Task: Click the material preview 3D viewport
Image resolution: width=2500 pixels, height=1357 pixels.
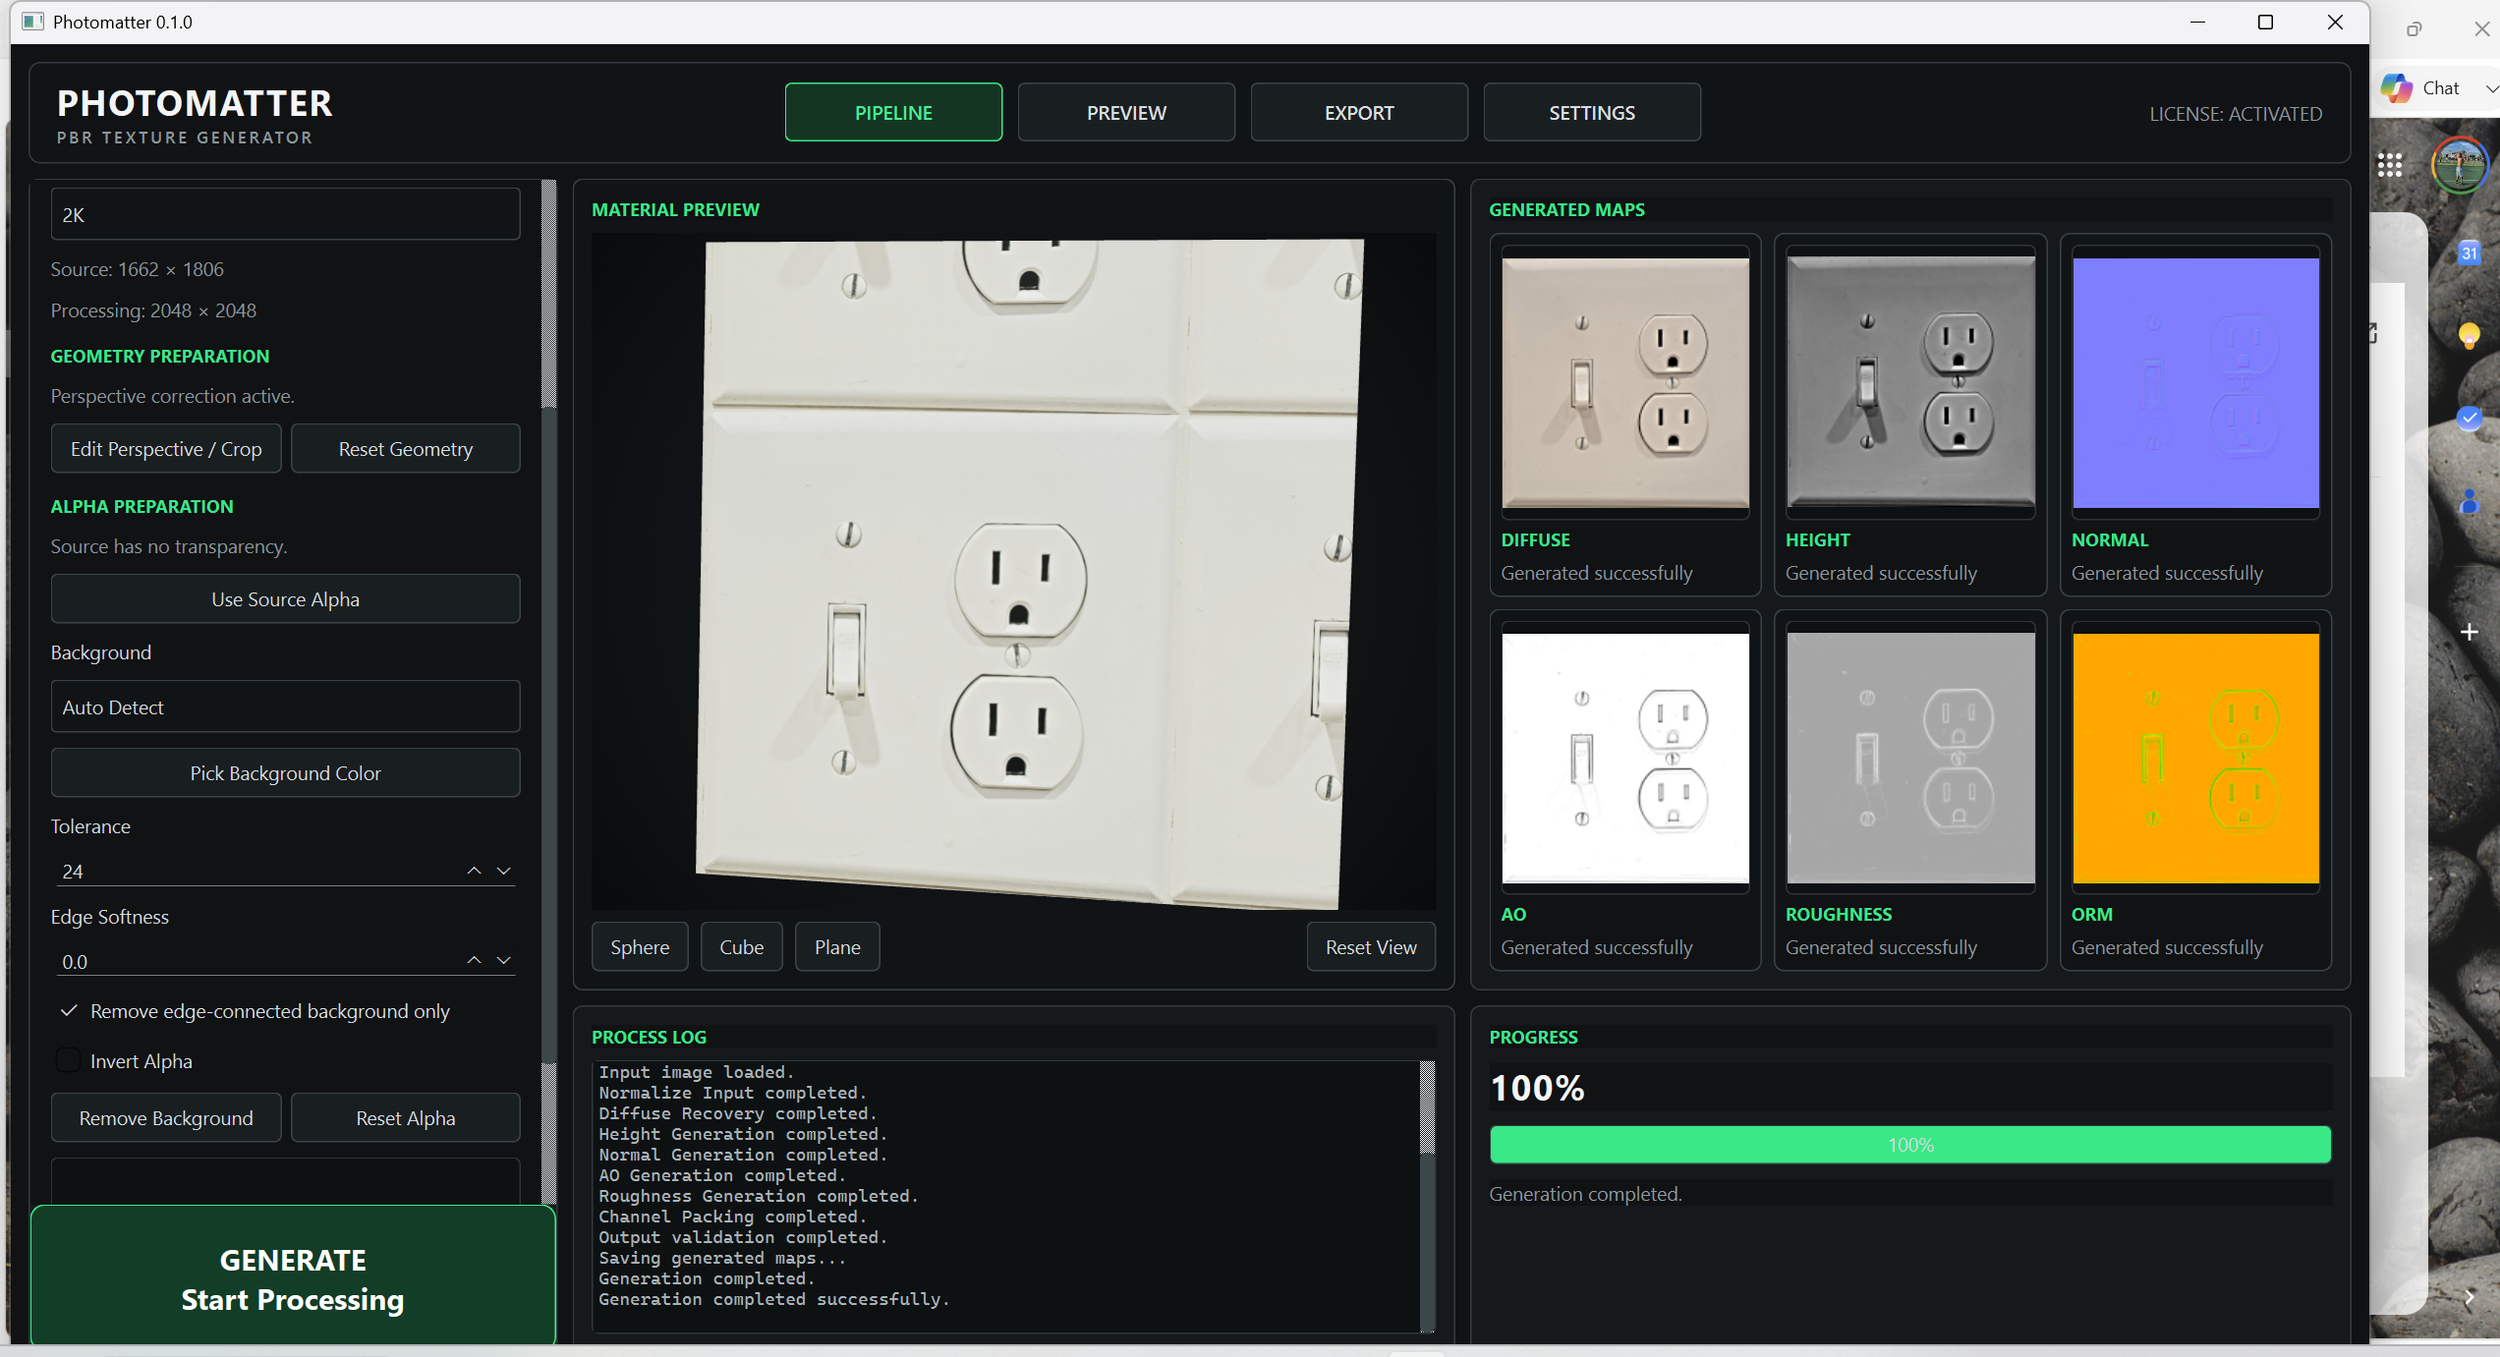Action: (x=1013, y=571)
